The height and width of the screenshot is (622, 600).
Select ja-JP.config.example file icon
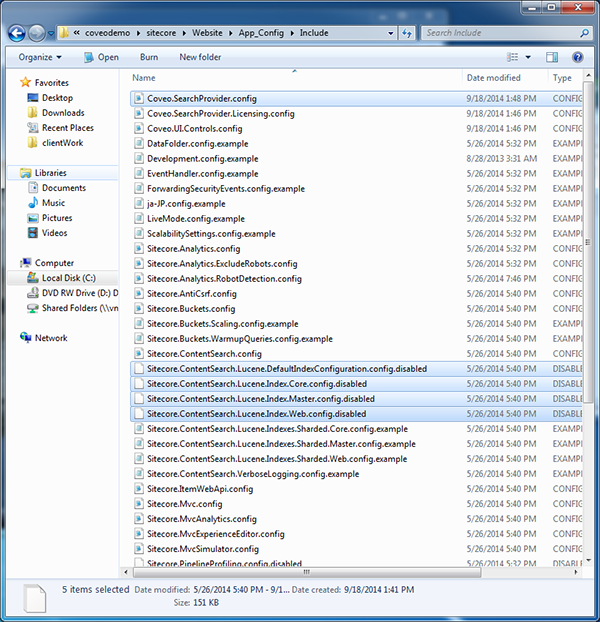tap(138, 204)
